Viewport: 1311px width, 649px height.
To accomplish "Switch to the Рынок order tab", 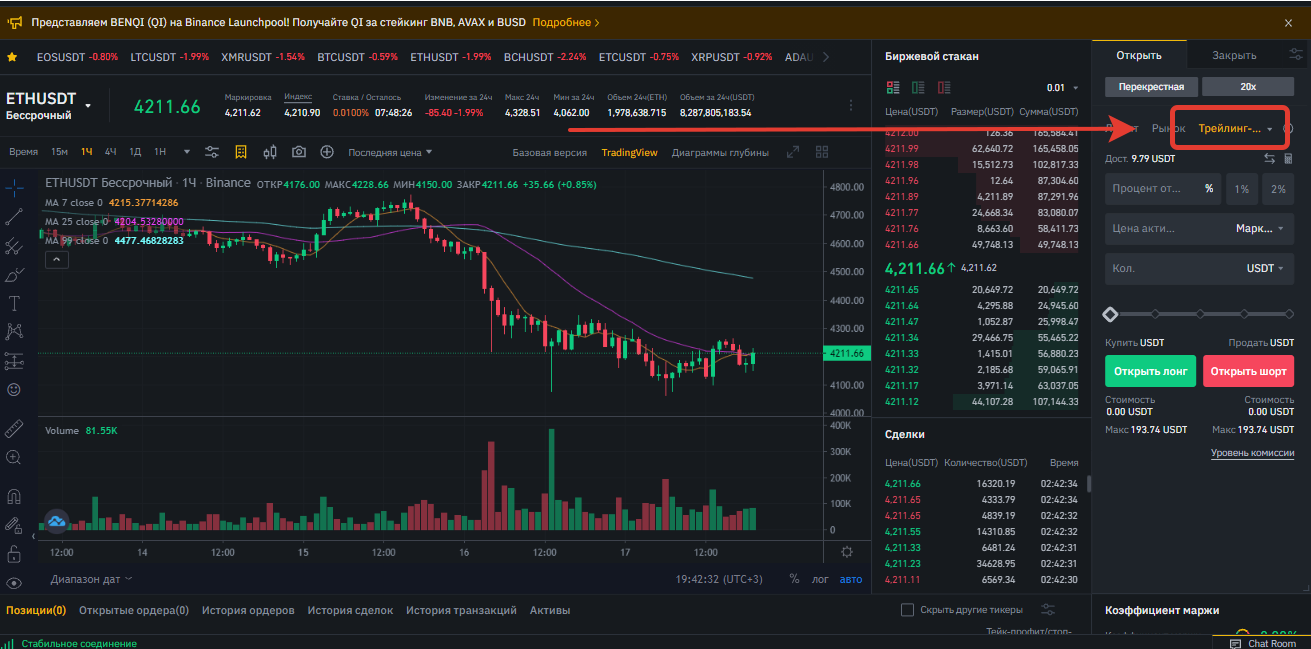I will tap(1168, 128).
